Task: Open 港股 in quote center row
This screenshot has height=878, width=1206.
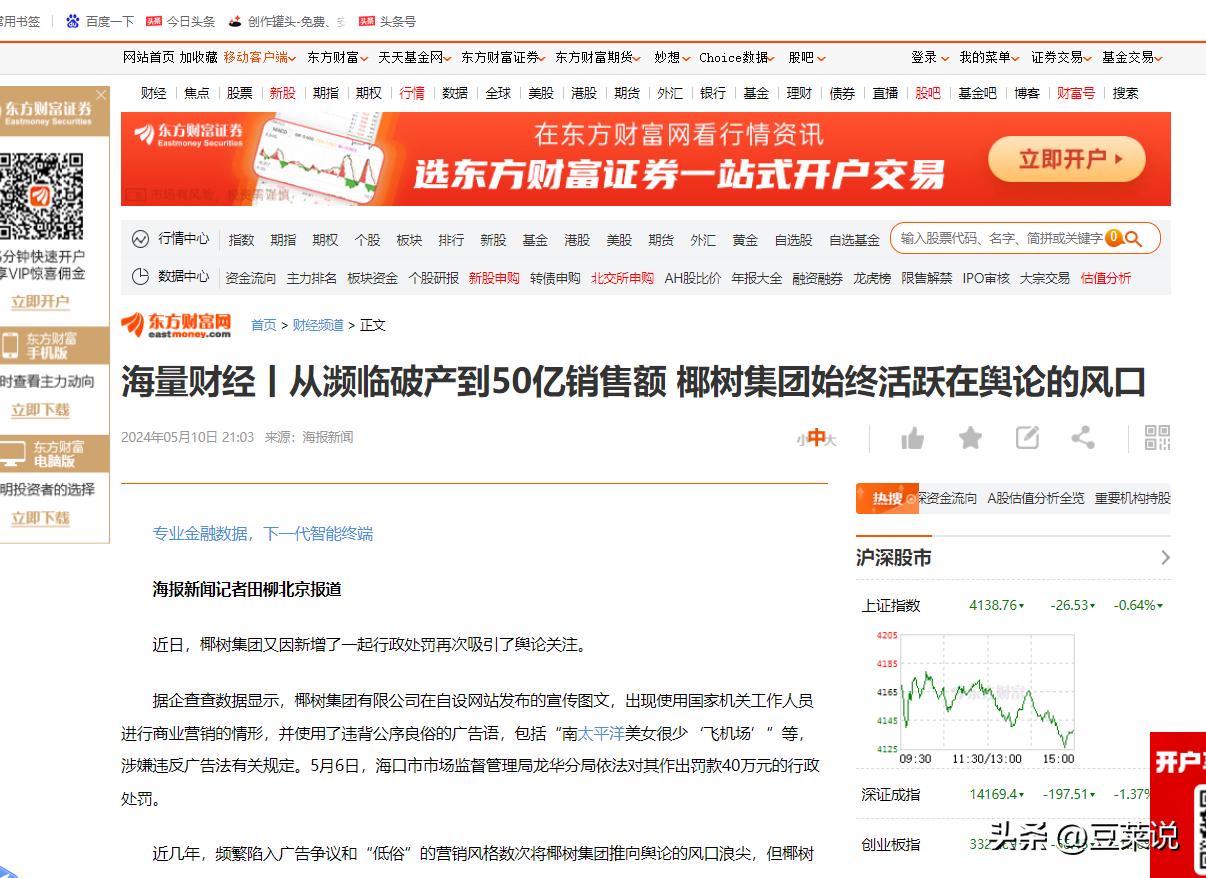Action: click(577, 240)
